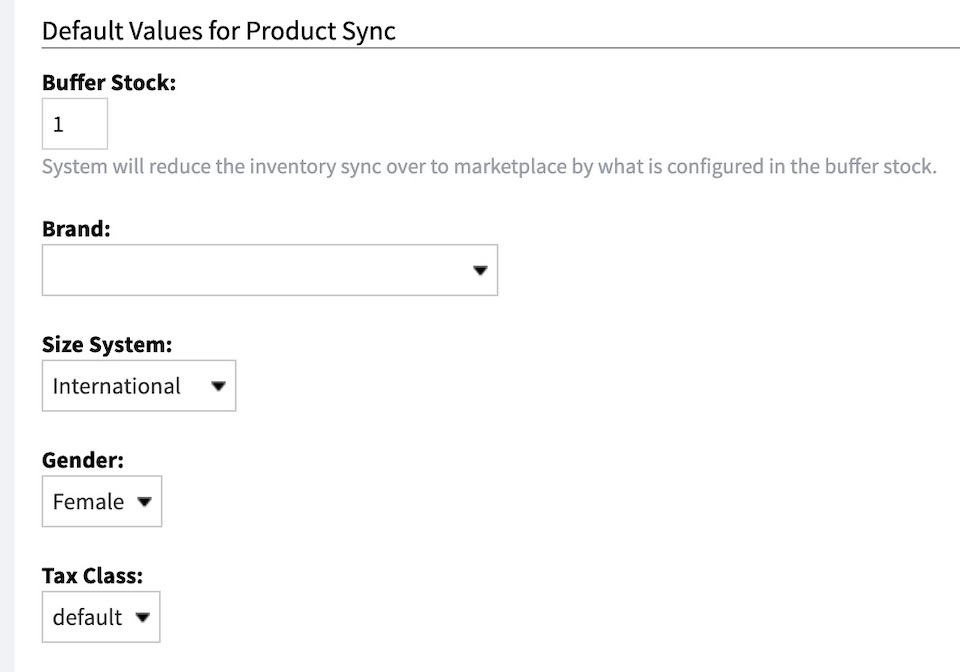Screen dimensions: 960x672
Task: Click the Gender dropdown arrow icon
Action: 144,501
